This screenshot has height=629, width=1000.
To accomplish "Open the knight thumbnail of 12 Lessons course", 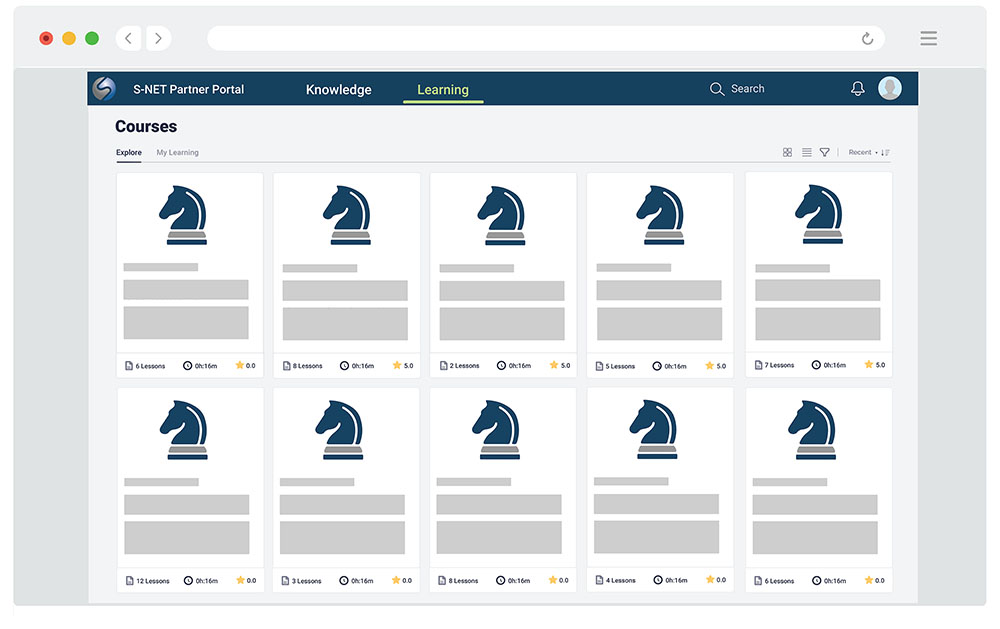I will tap(184, 430).
